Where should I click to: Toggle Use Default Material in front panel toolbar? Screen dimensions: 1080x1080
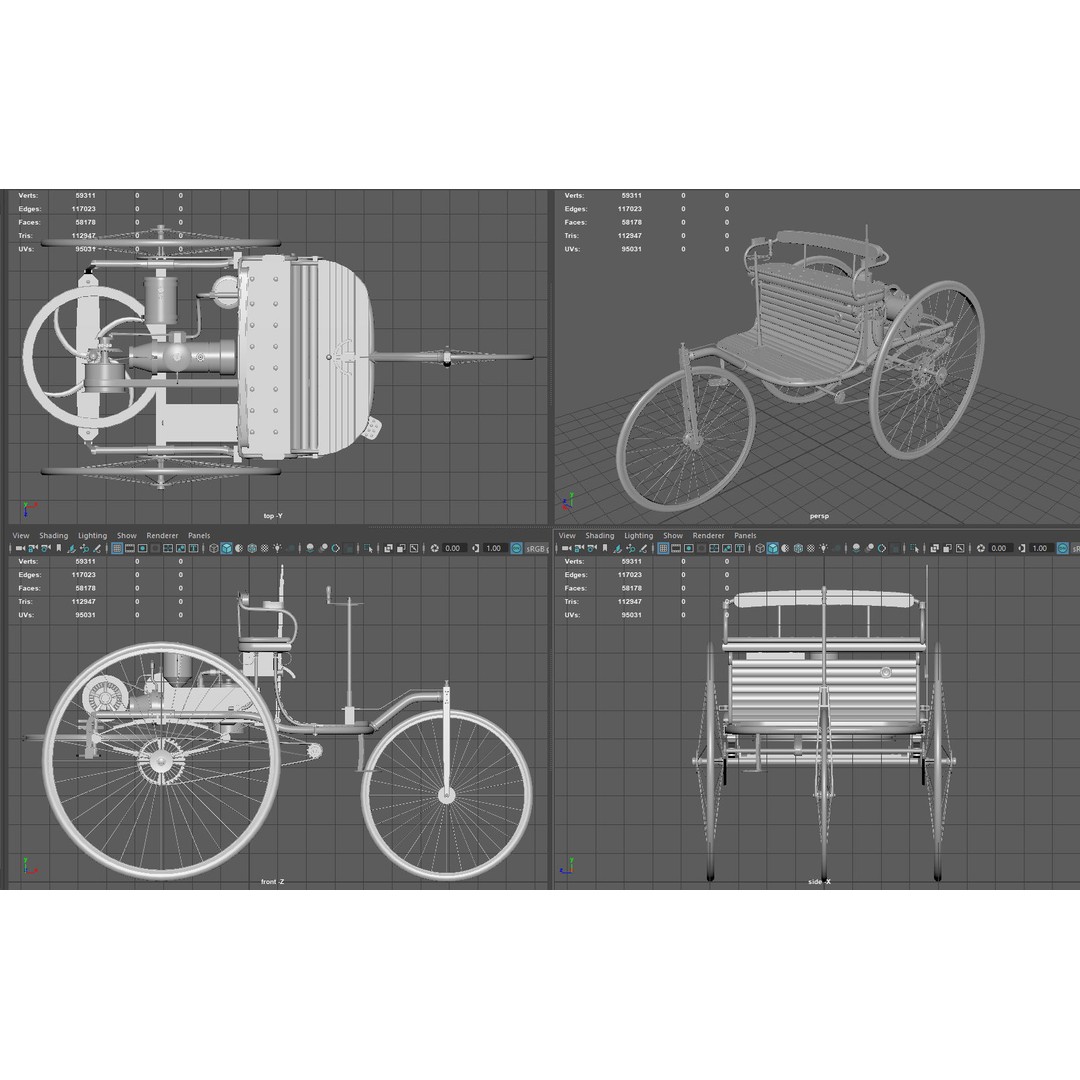tap(239, 548)
